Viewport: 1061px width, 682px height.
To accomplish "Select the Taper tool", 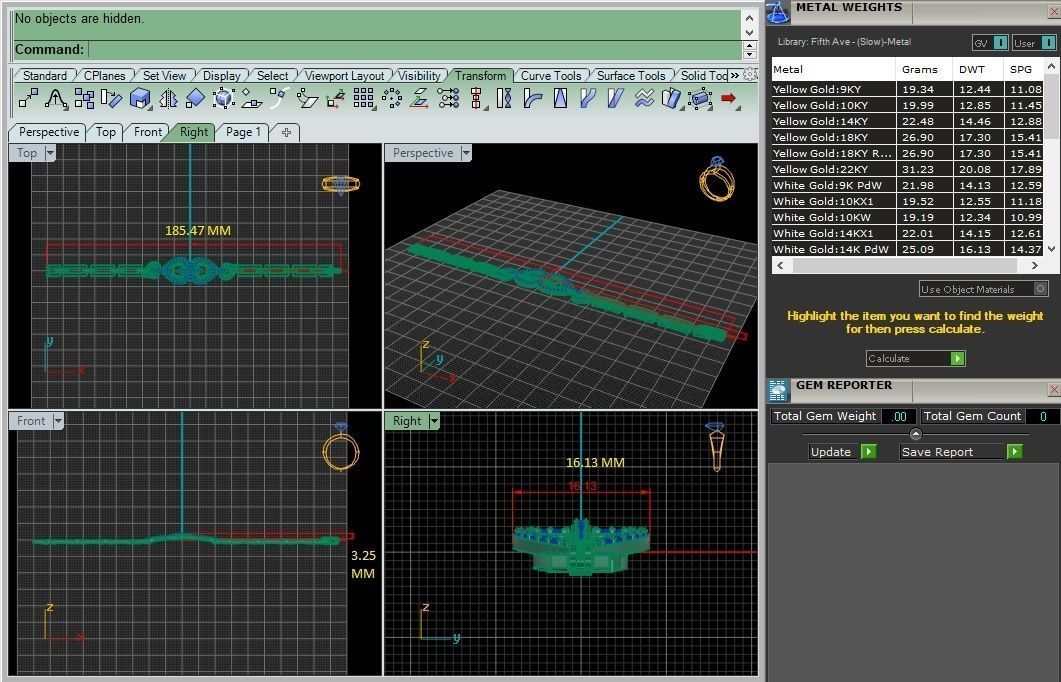I will click(x=560, y=99).
